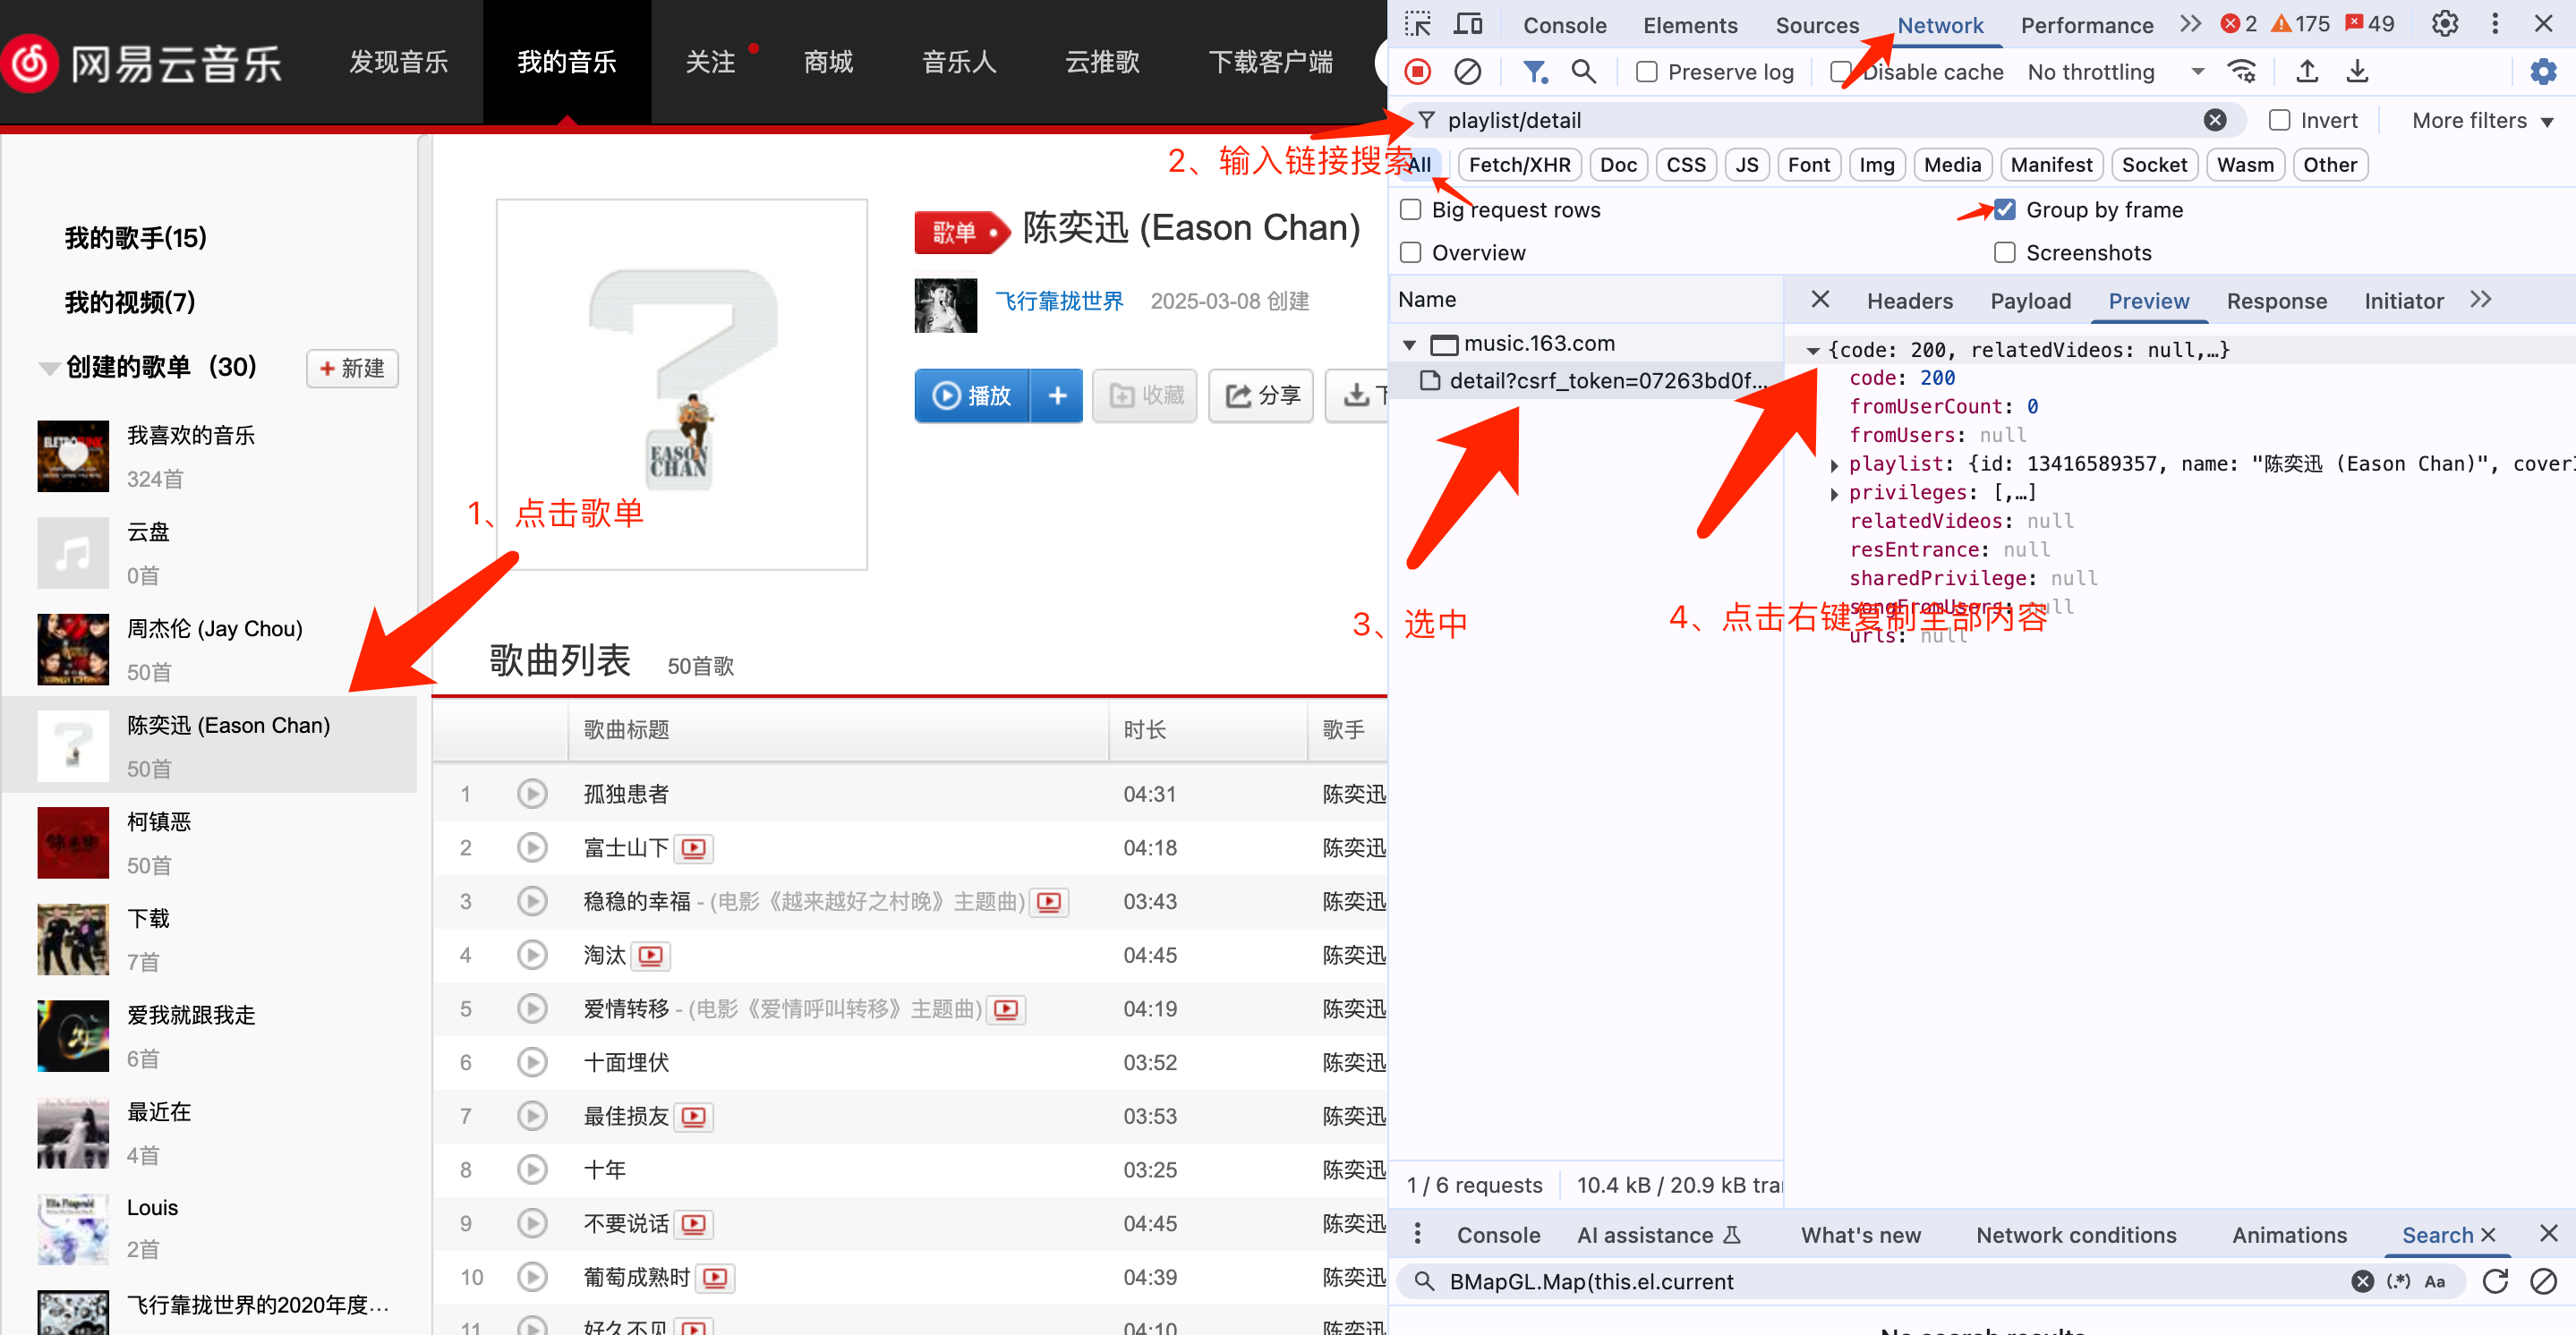The width and height of the screenshot is (2576, 1335).
Task: Open network conditions wifi icon
Action: 2241,72
